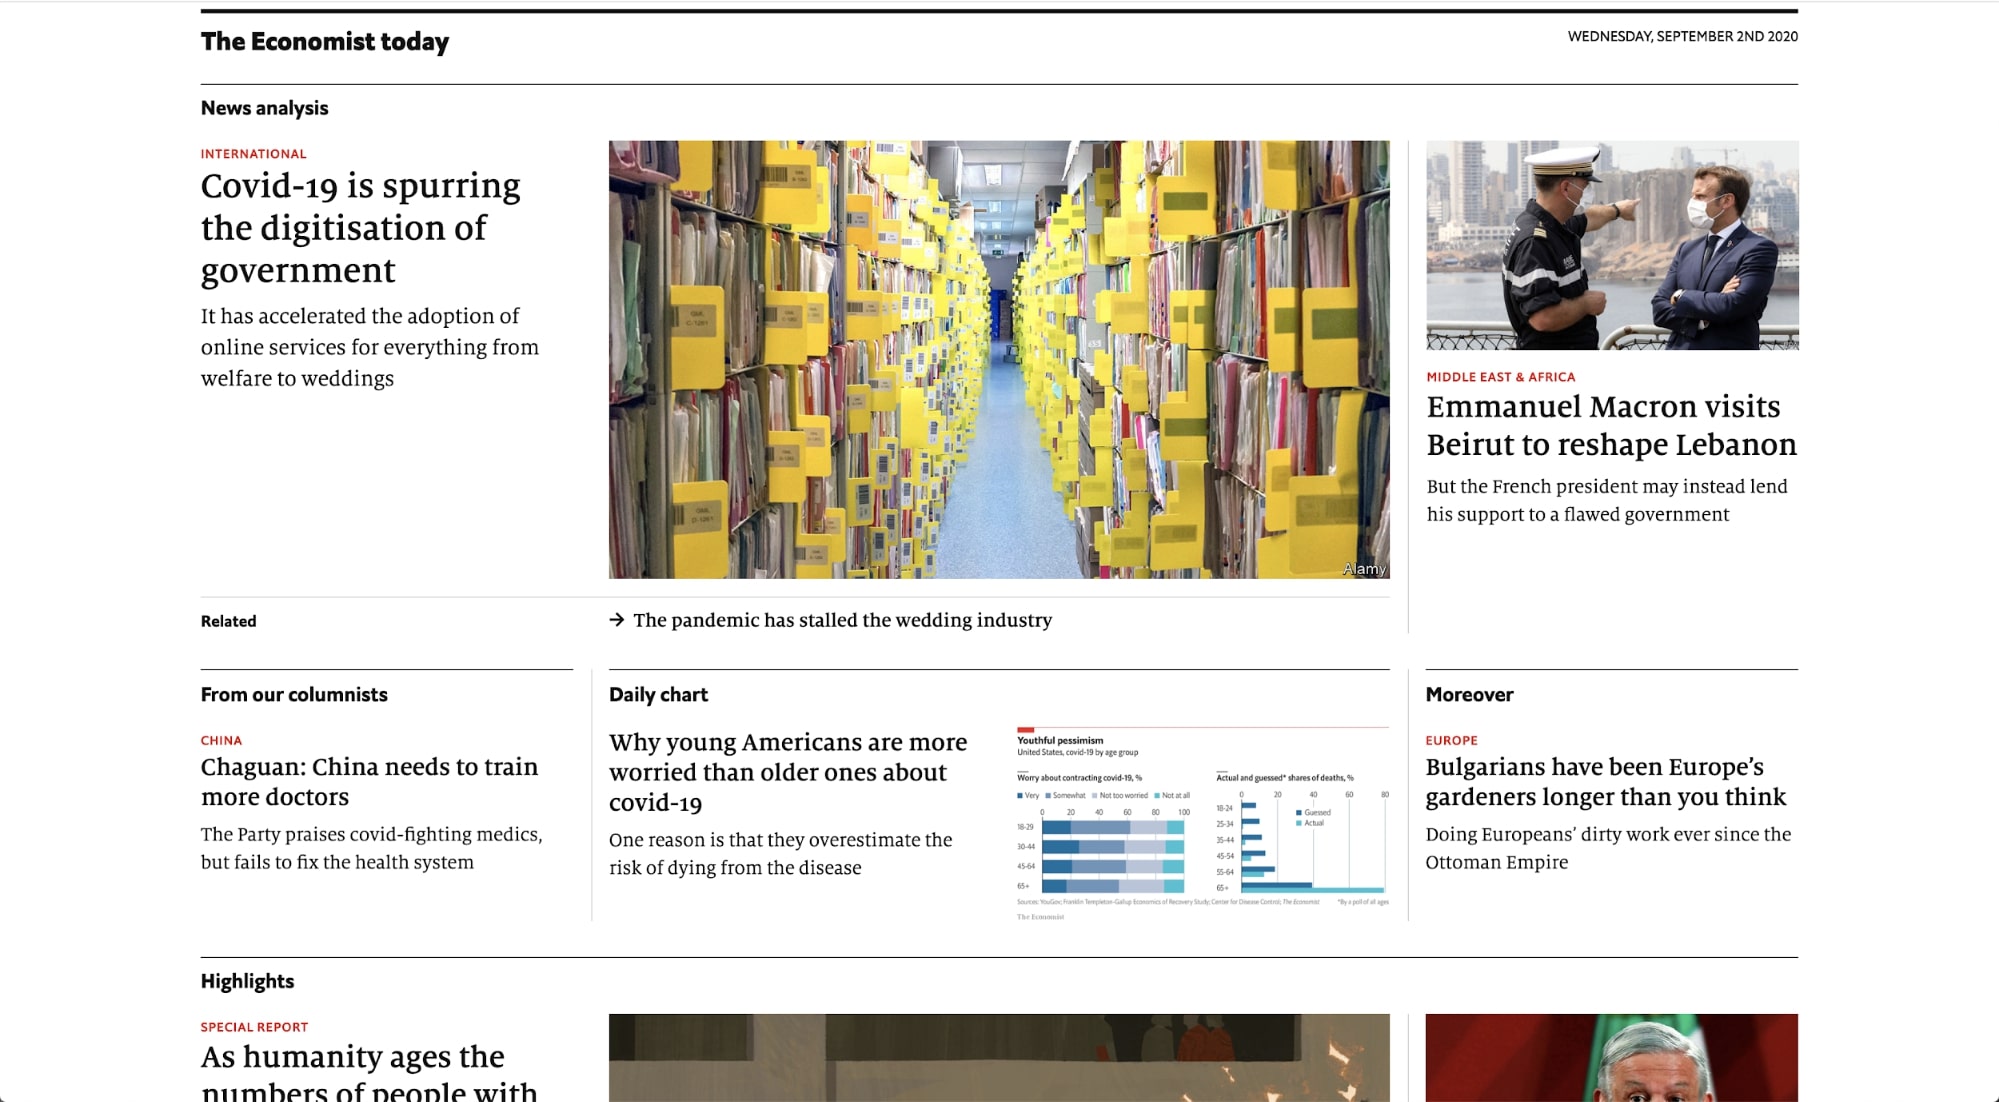1999x1102 pixels.
Task: Click the Bulgarians summary about the Ottoman Empire
Action: click(1608, 848)
